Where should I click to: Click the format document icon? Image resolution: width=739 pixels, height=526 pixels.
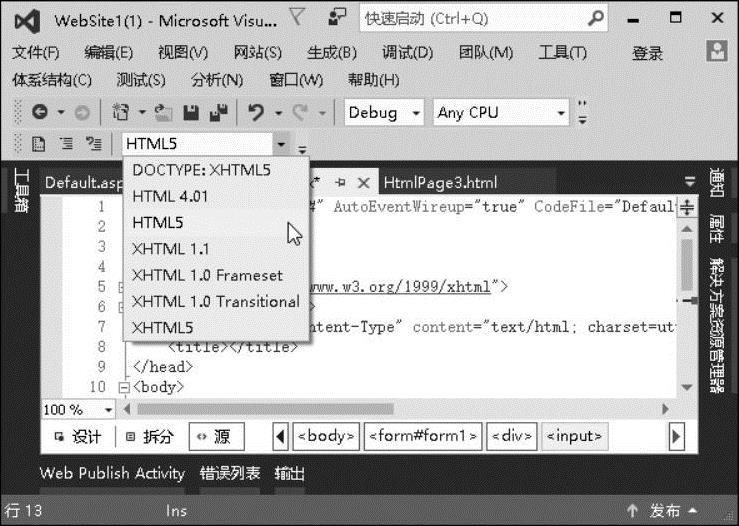point(38,143)
